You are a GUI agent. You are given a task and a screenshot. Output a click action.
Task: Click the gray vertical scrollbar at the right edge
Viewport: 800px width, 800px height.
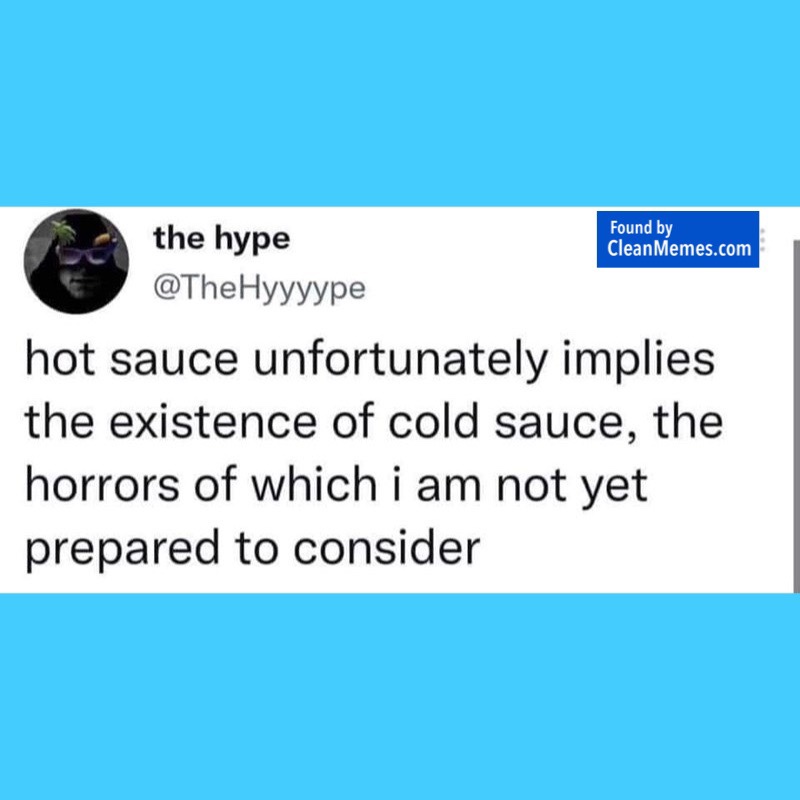click(x=796, y=416)
